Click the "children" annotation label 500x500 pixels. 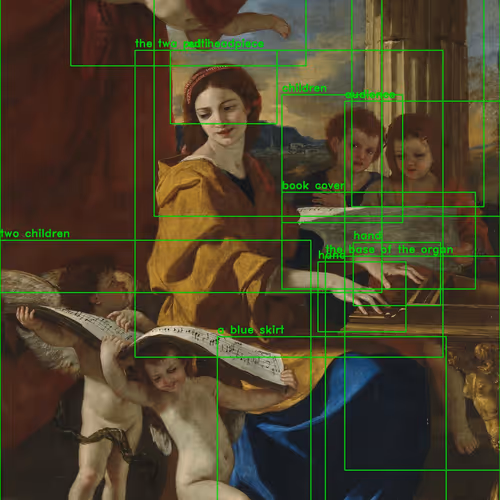[x=304, y=88]
